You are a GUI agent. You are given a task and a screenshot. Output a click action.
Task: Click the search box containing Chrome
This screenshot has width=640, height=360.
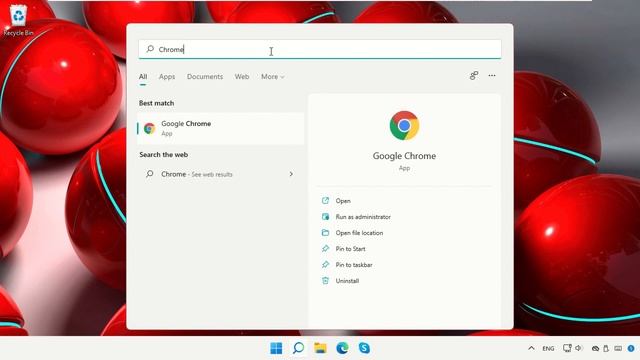320,49
